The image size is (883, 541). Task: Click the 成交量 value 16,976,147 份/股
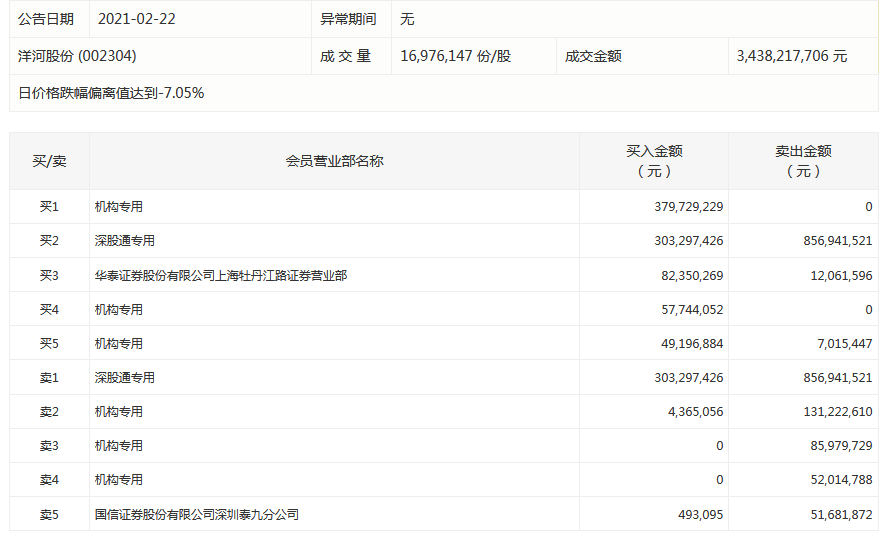pos(455,56)
